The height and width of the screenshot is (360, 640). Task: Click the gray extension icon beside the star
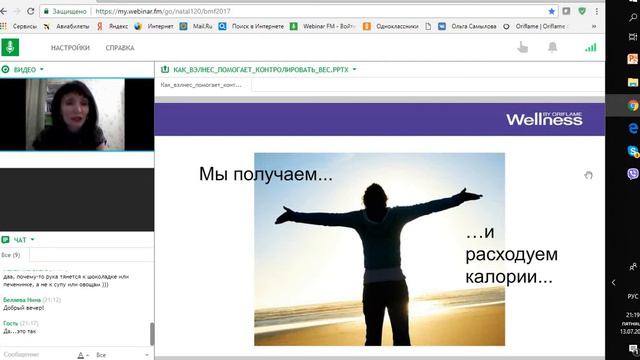click(x=566, y=11)
